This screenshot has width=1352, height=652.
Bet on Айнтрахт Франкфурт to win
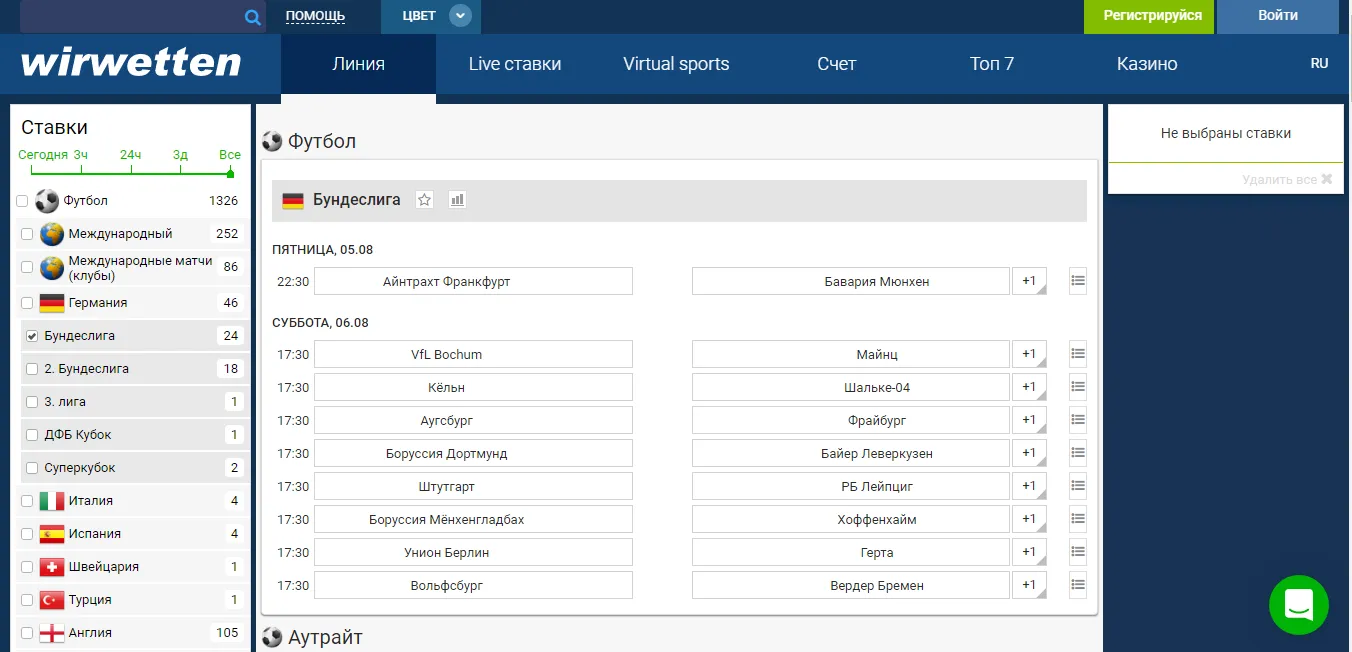tap(473, 281)
